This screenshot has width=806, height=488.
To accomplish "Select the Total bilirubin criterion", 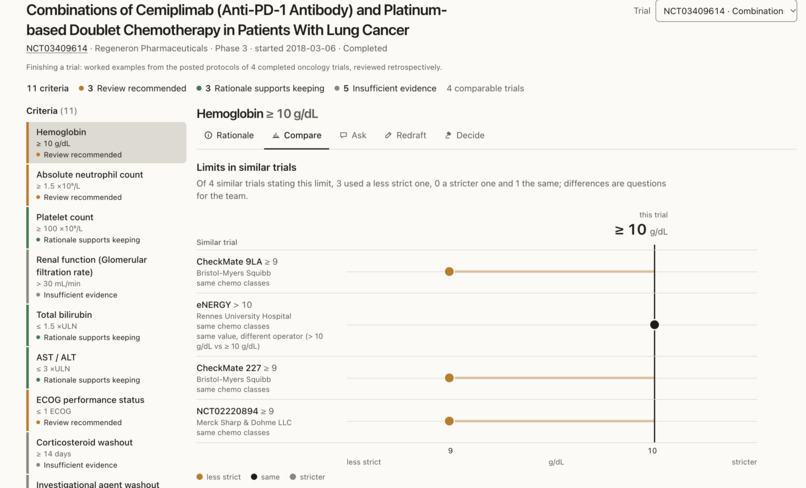I will [x=106, y=326].
